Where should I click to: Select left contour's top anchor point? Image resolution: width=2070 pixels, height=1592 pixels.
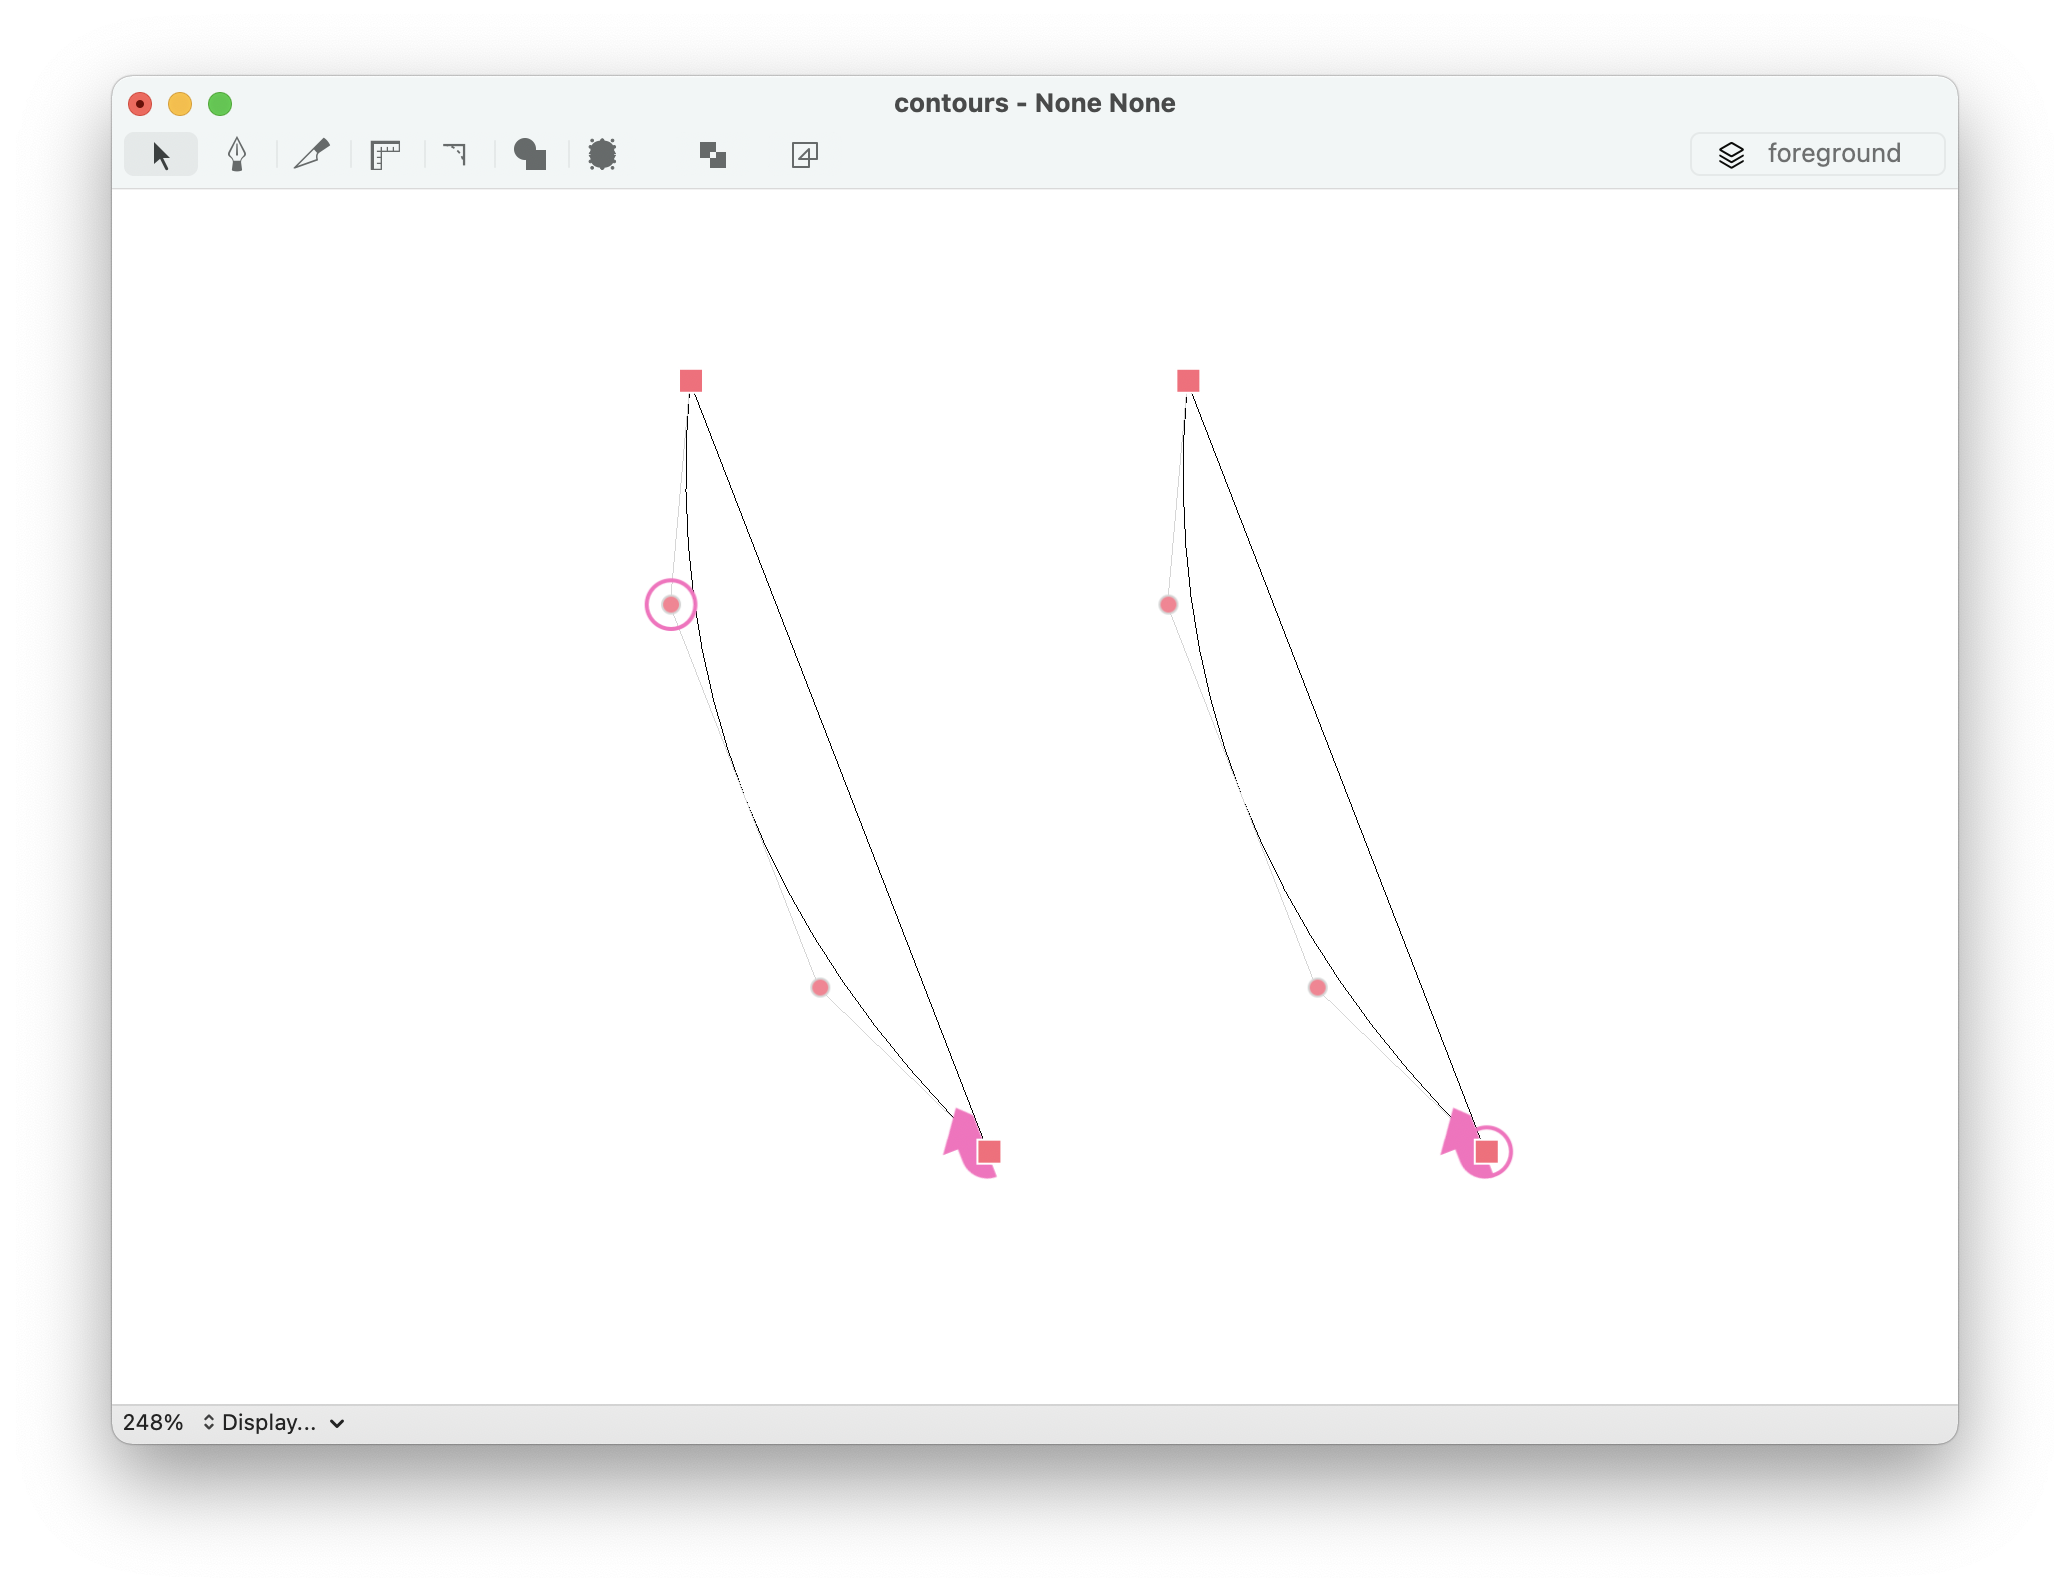(691, 381)
